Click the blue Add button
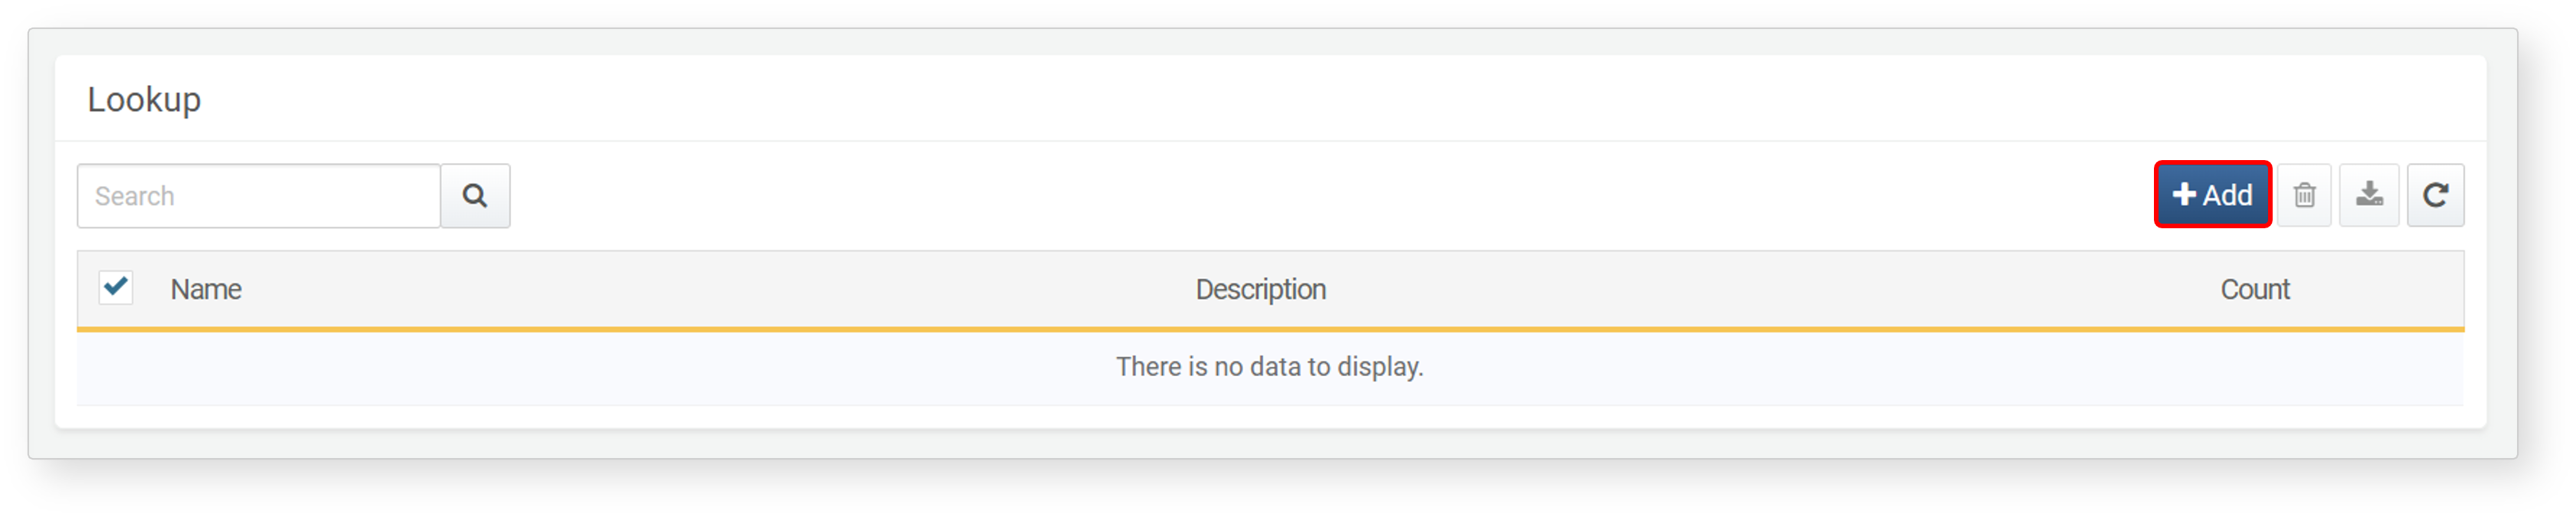Viewport: 2576px width, 517px height. tap(2212, 195)
